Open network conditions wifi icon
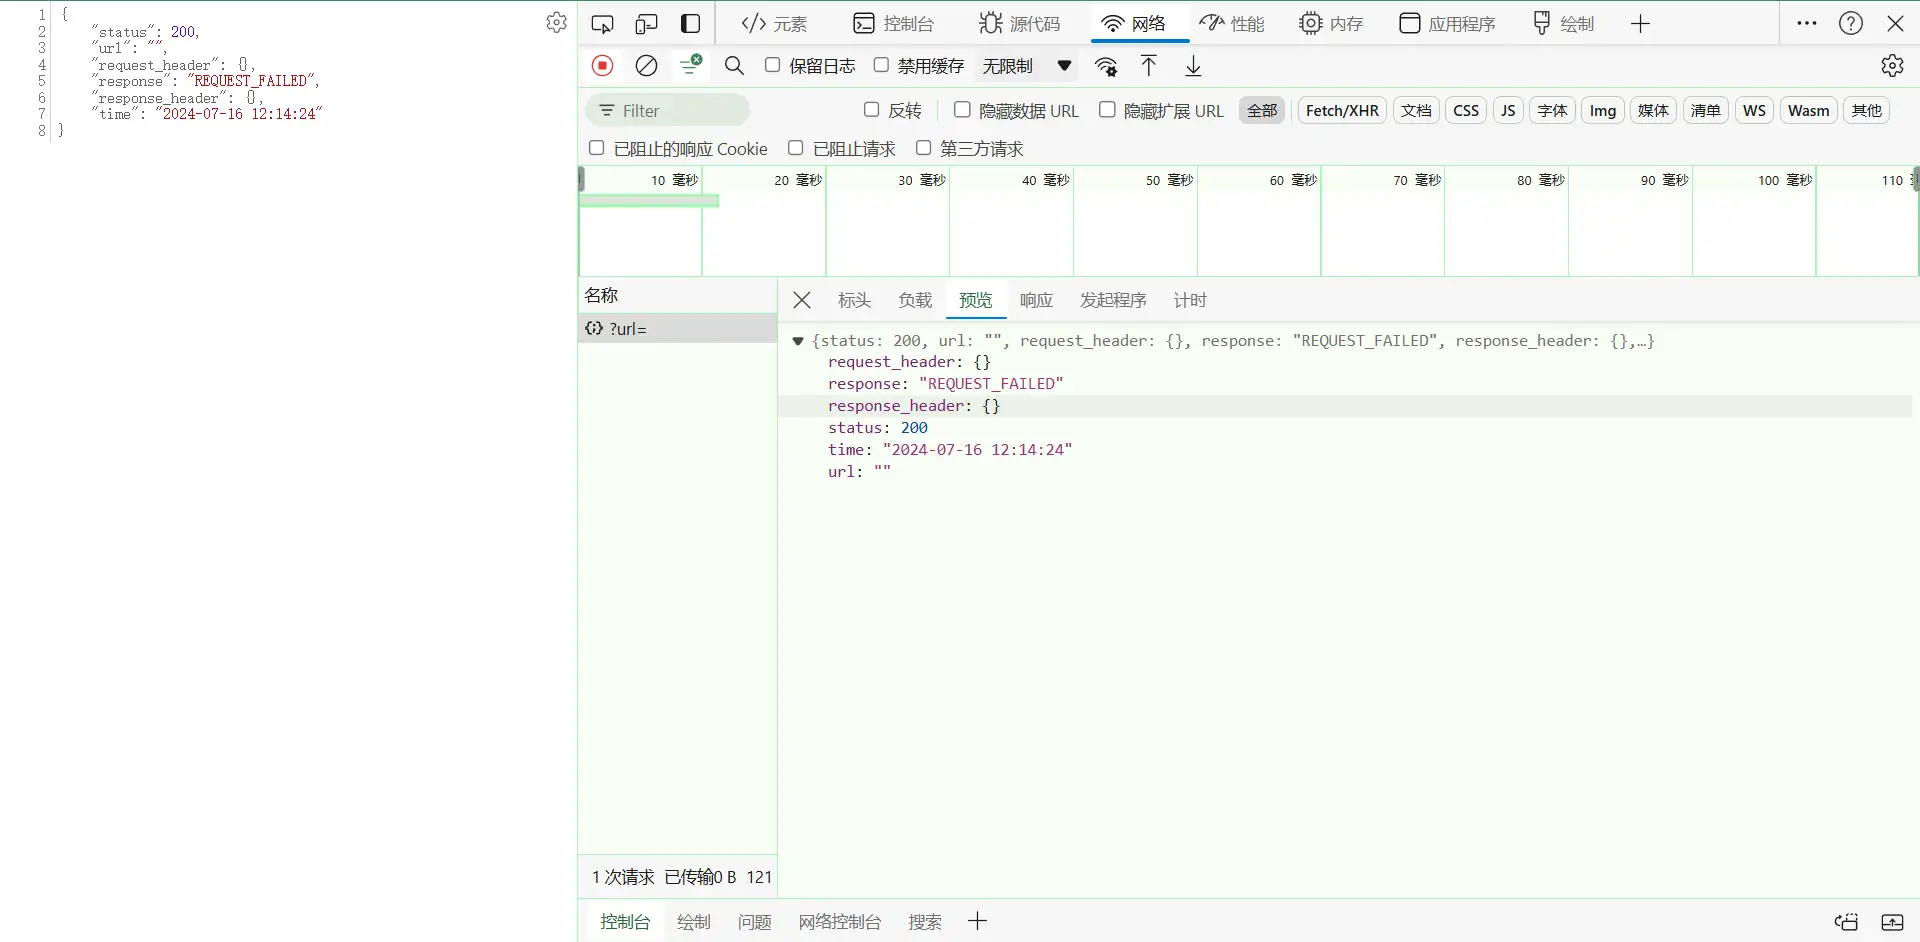Image resolution: width=1920 pixels, height=942 pixels. pos(1106,66)
